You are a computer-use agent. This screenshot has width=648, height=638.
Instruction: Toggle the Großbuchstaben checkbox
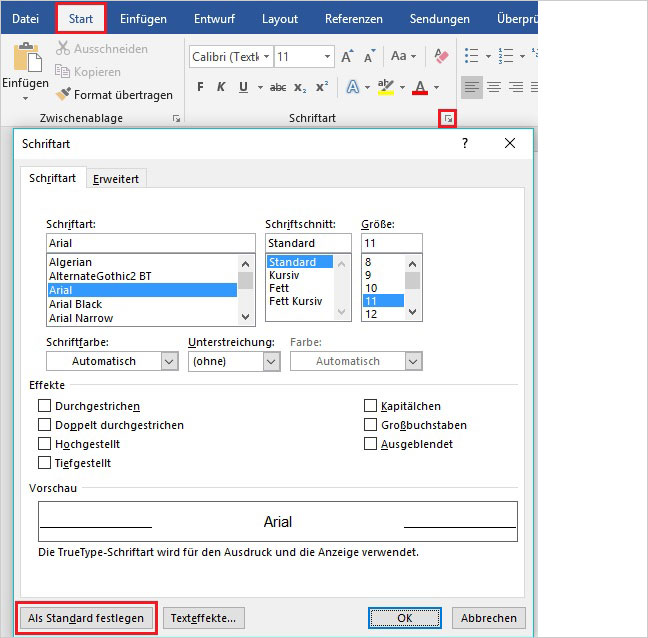point(370,425)
